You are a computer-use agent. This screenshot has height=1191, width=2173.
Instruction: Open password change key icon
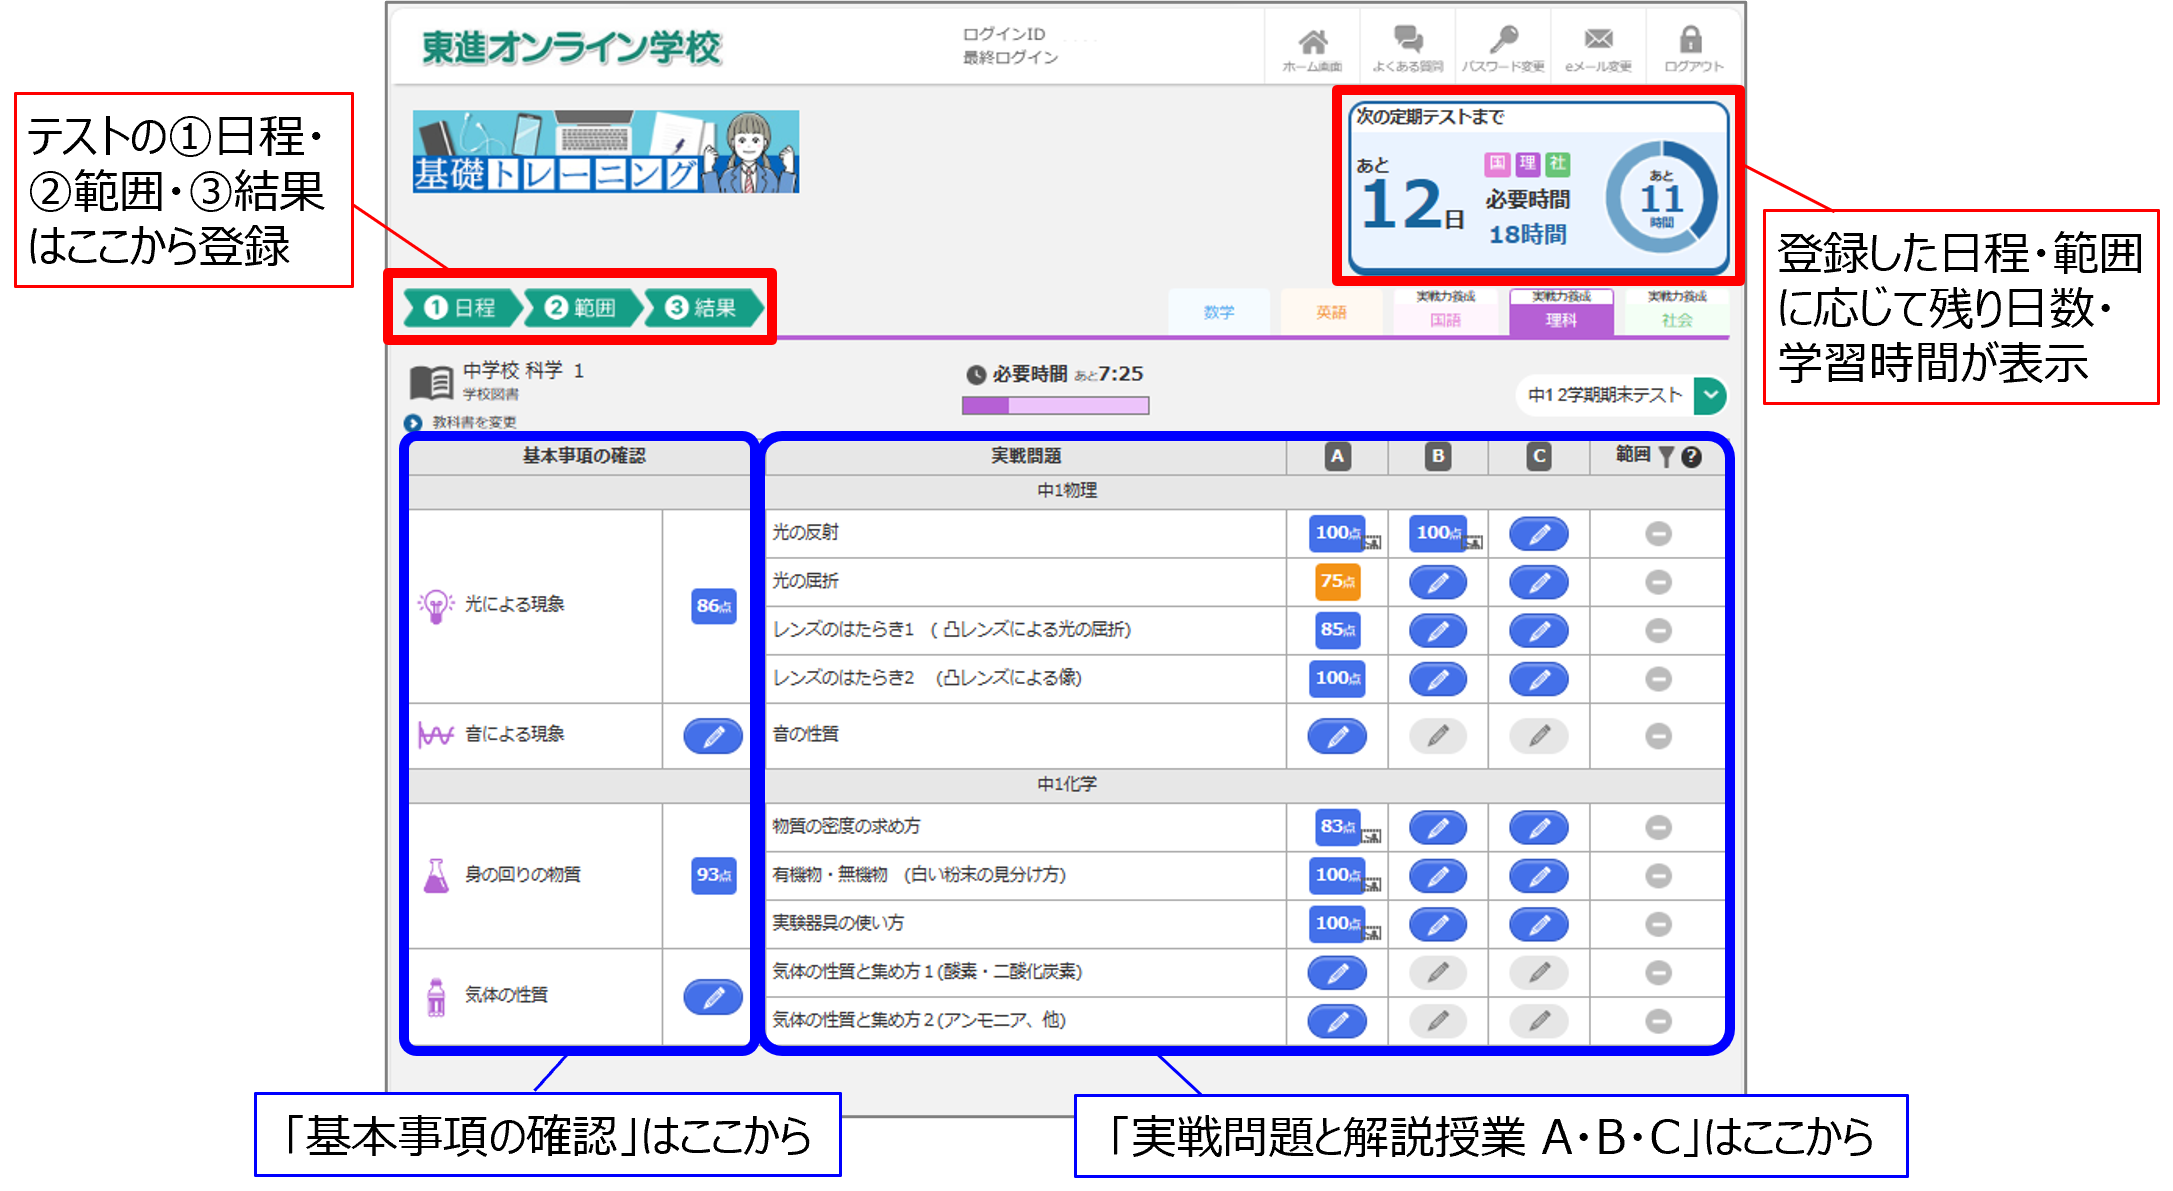[x=1503, y=41]
